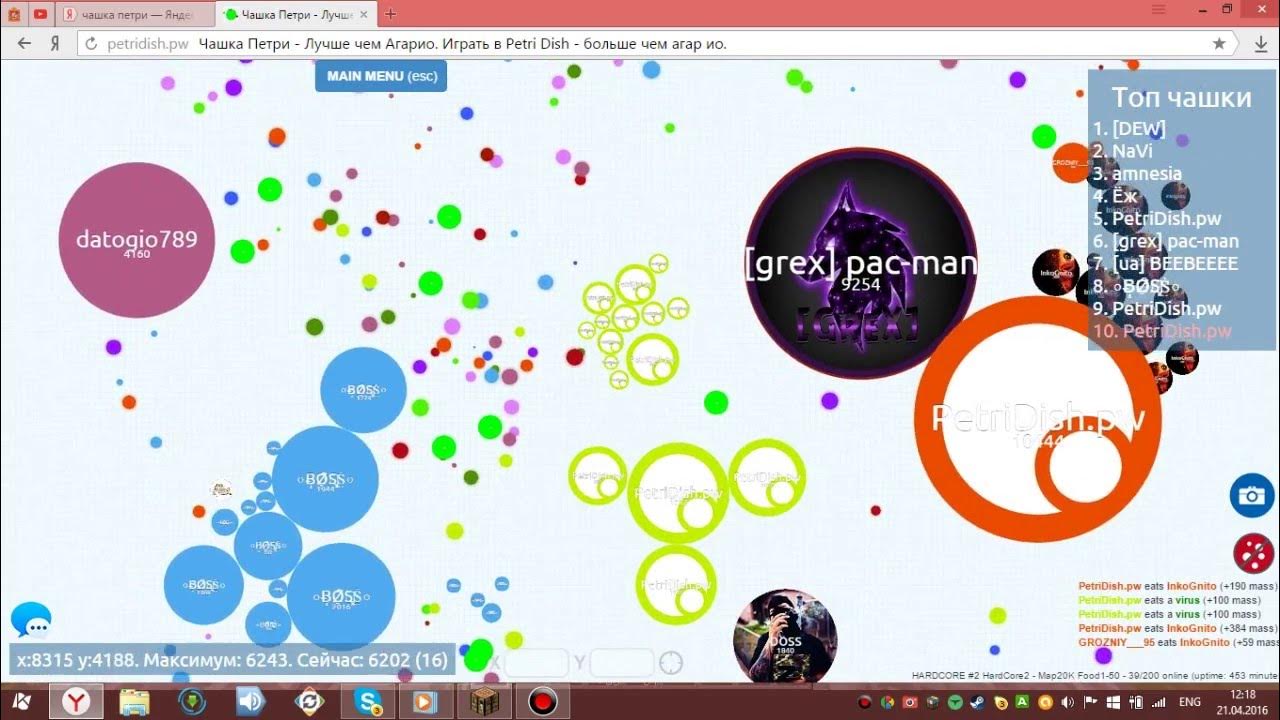Open the clock showing 12:18 21.04.2016
This screenshot has width=1280, height=720.
pos(1243,702)
